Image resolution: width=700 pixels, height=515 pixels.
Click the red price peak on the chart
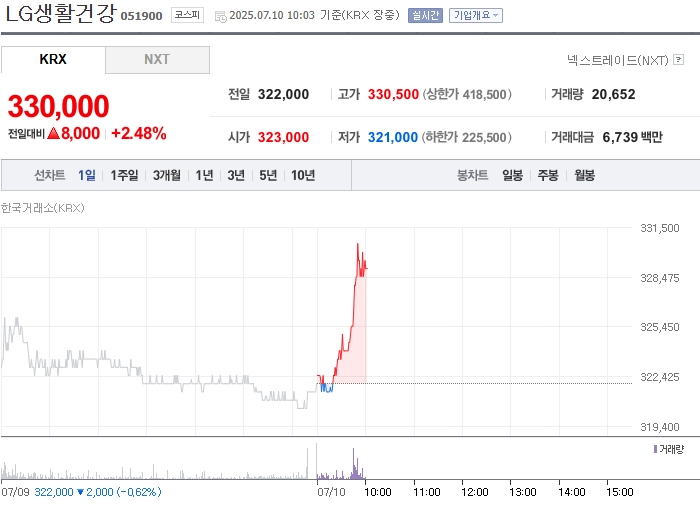358,245
